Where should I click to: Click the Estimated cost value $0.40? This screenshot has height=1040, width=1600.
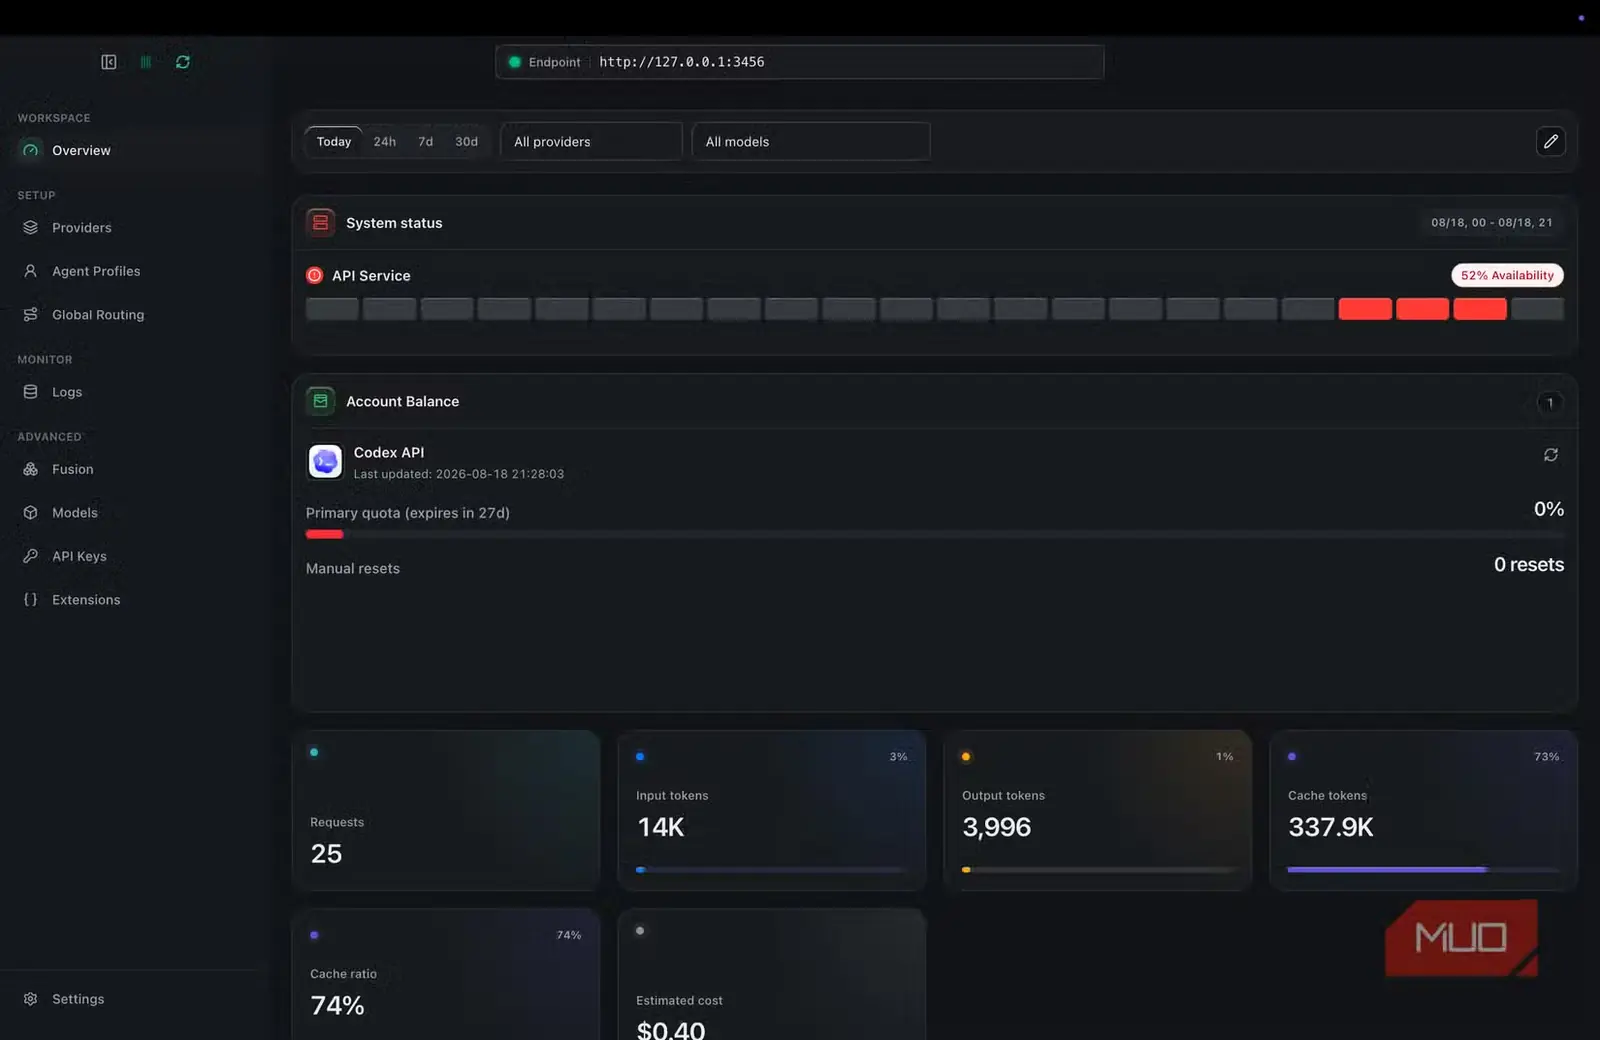click(x=671, y=1030)
